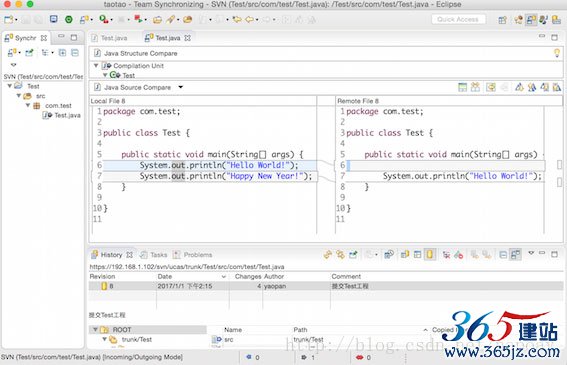Click the Local File 8 header label

pyautogui.click(x=108, y=101)
